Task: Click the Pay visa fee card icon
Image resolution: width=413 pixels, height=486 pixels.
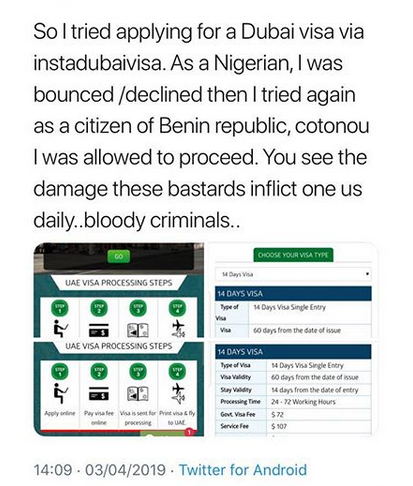Action: click(x=99, y=393)
